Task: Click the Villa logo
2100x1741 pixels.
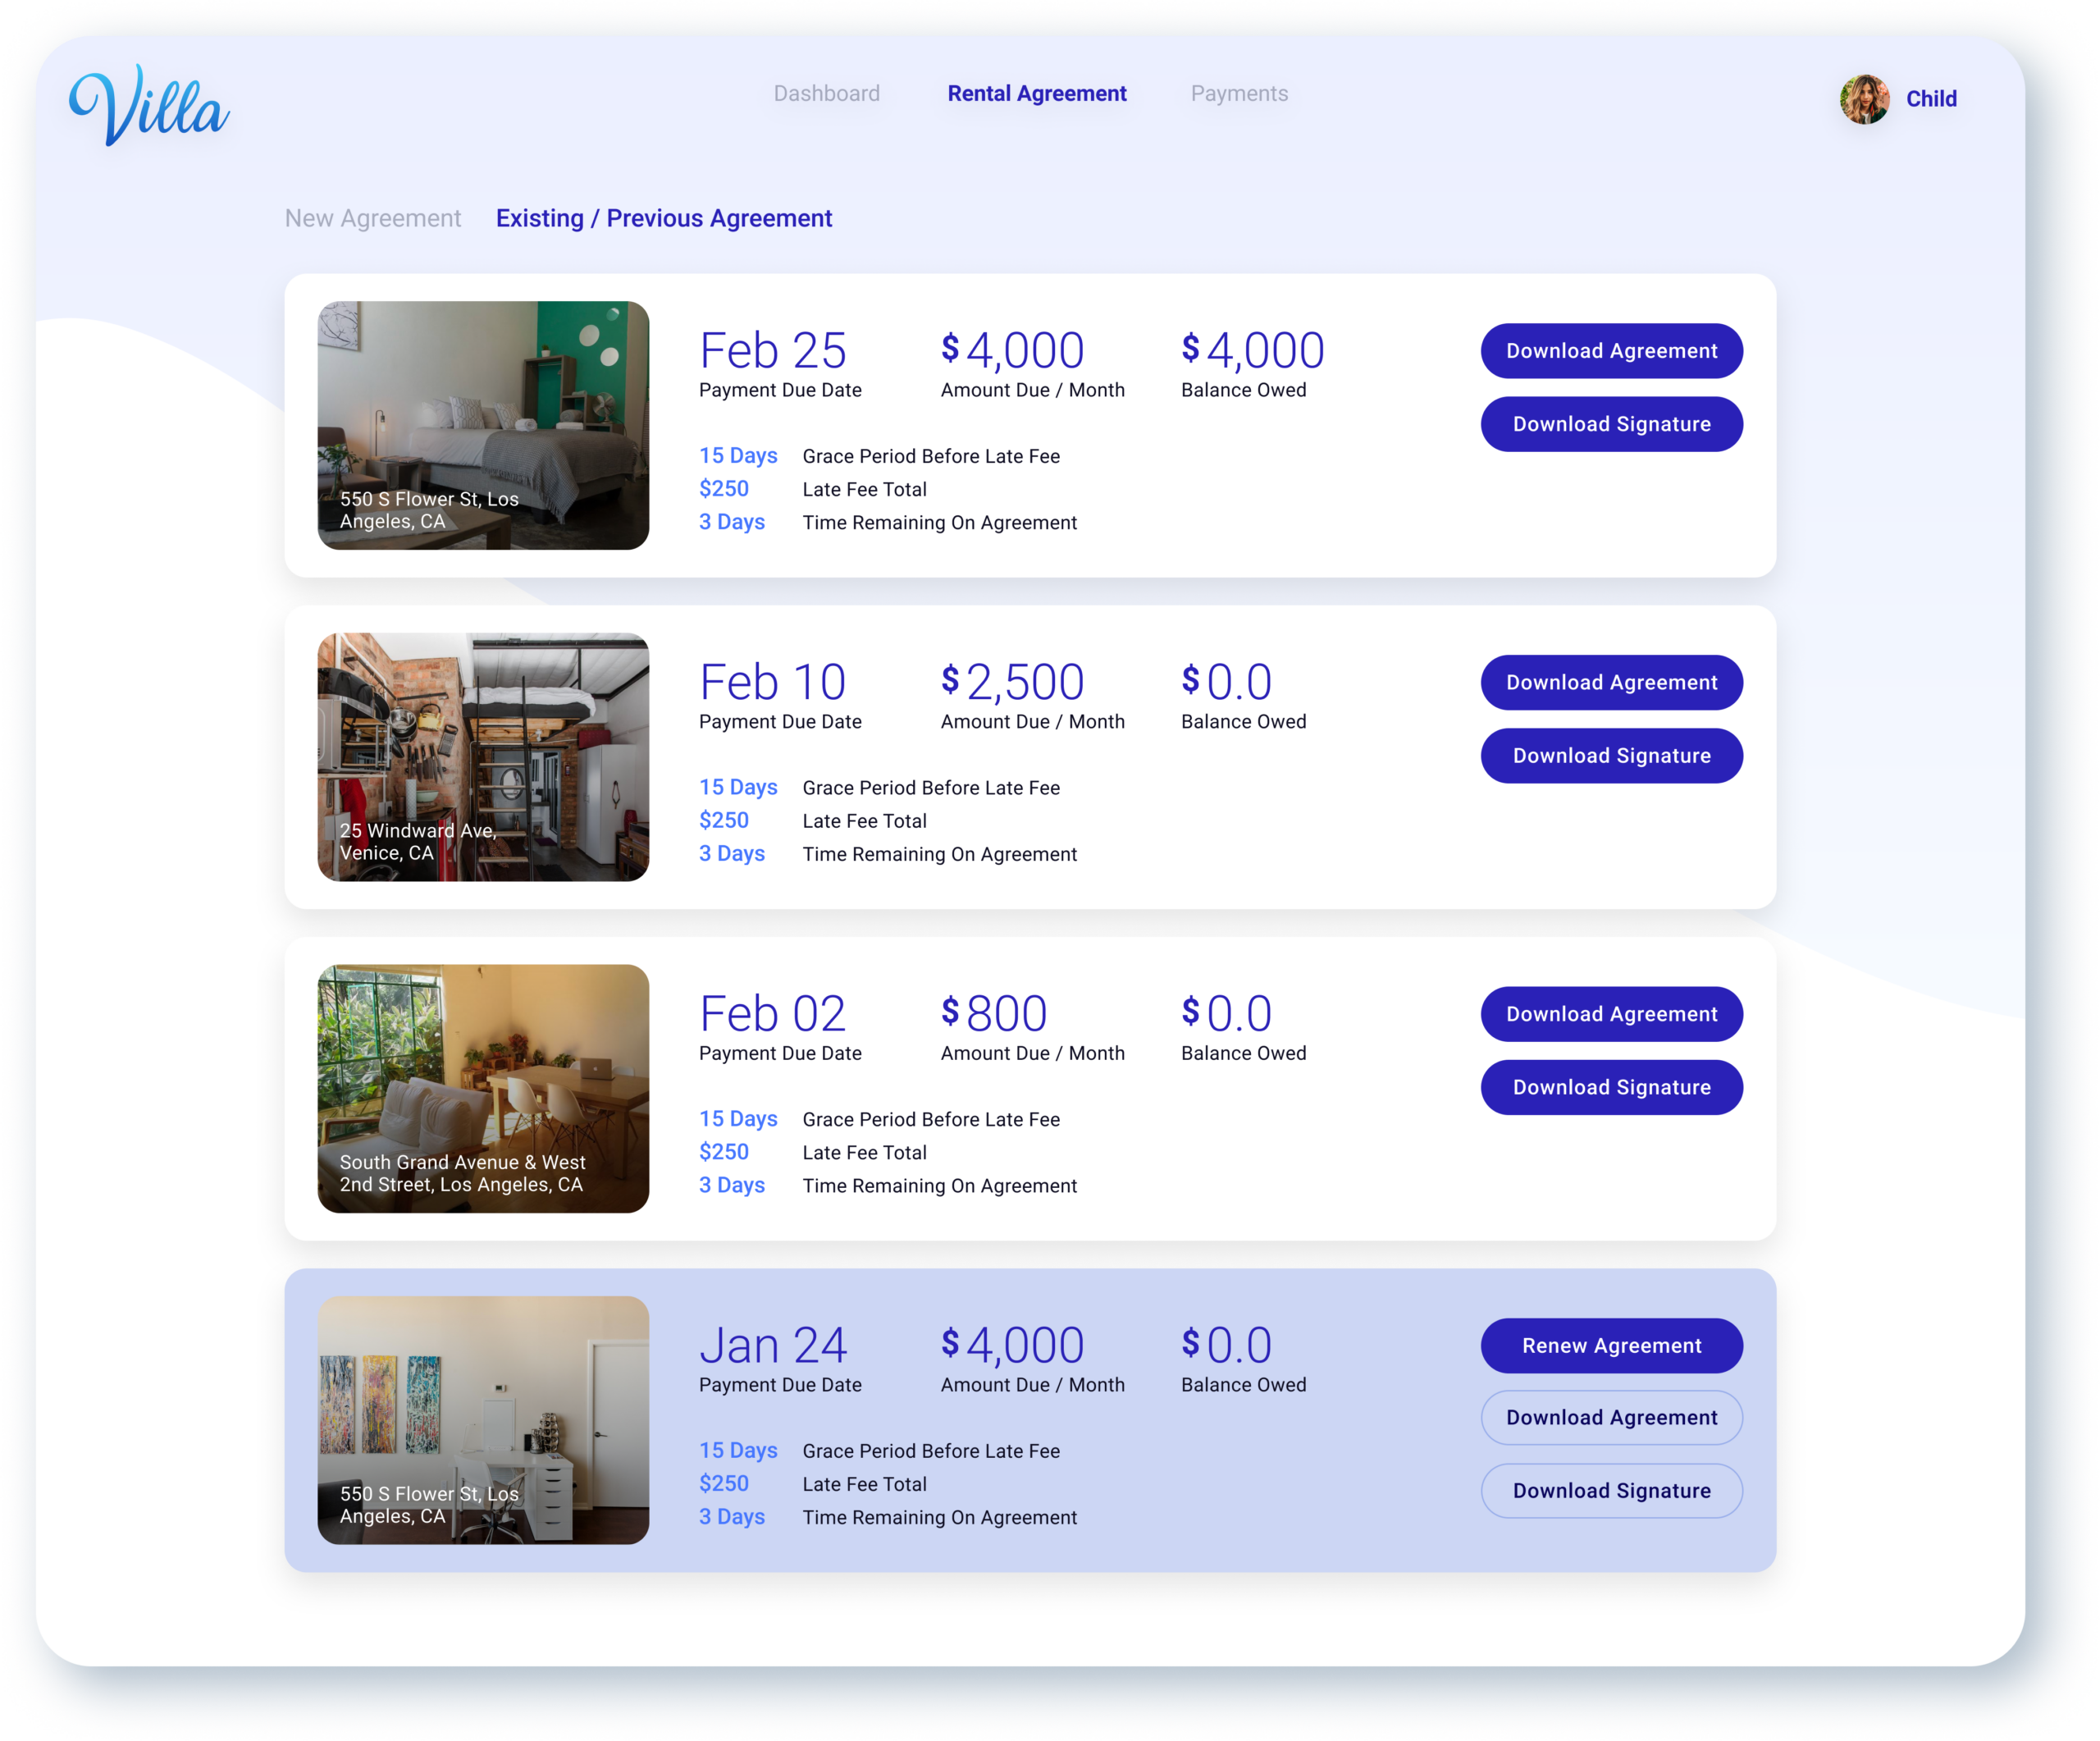Action: coord(150,105)
